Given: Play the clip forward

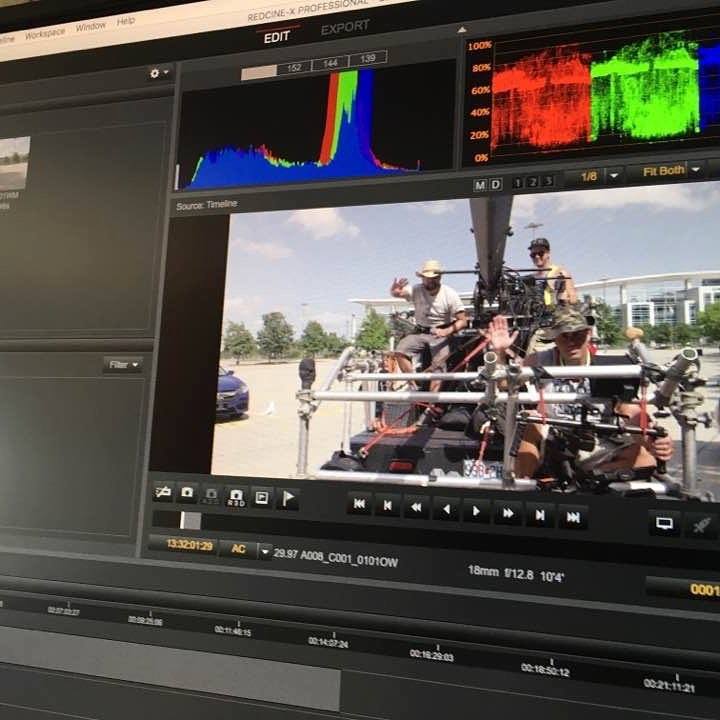Looking at the screenshot, I should click(476, 511).
